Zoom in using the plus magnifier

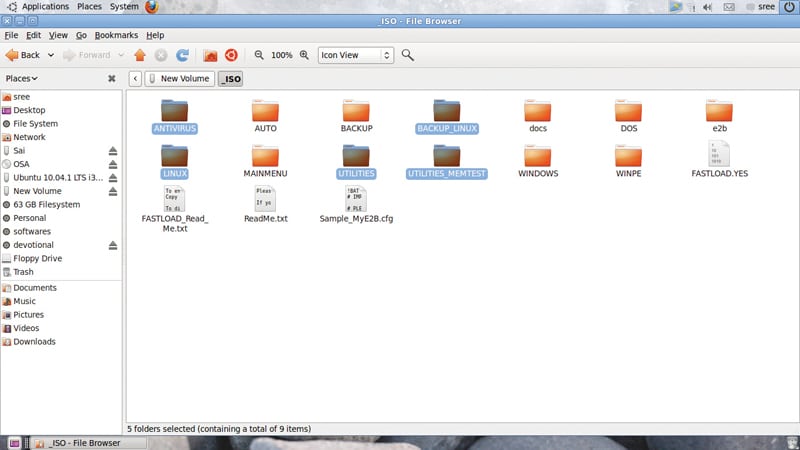pyautogui.click(x=303, y=55)
